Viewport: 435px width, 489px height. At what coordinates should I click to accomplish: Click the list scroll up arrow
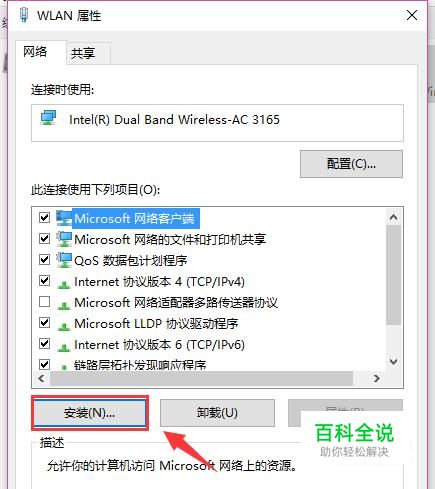click(x=394, y=217)
